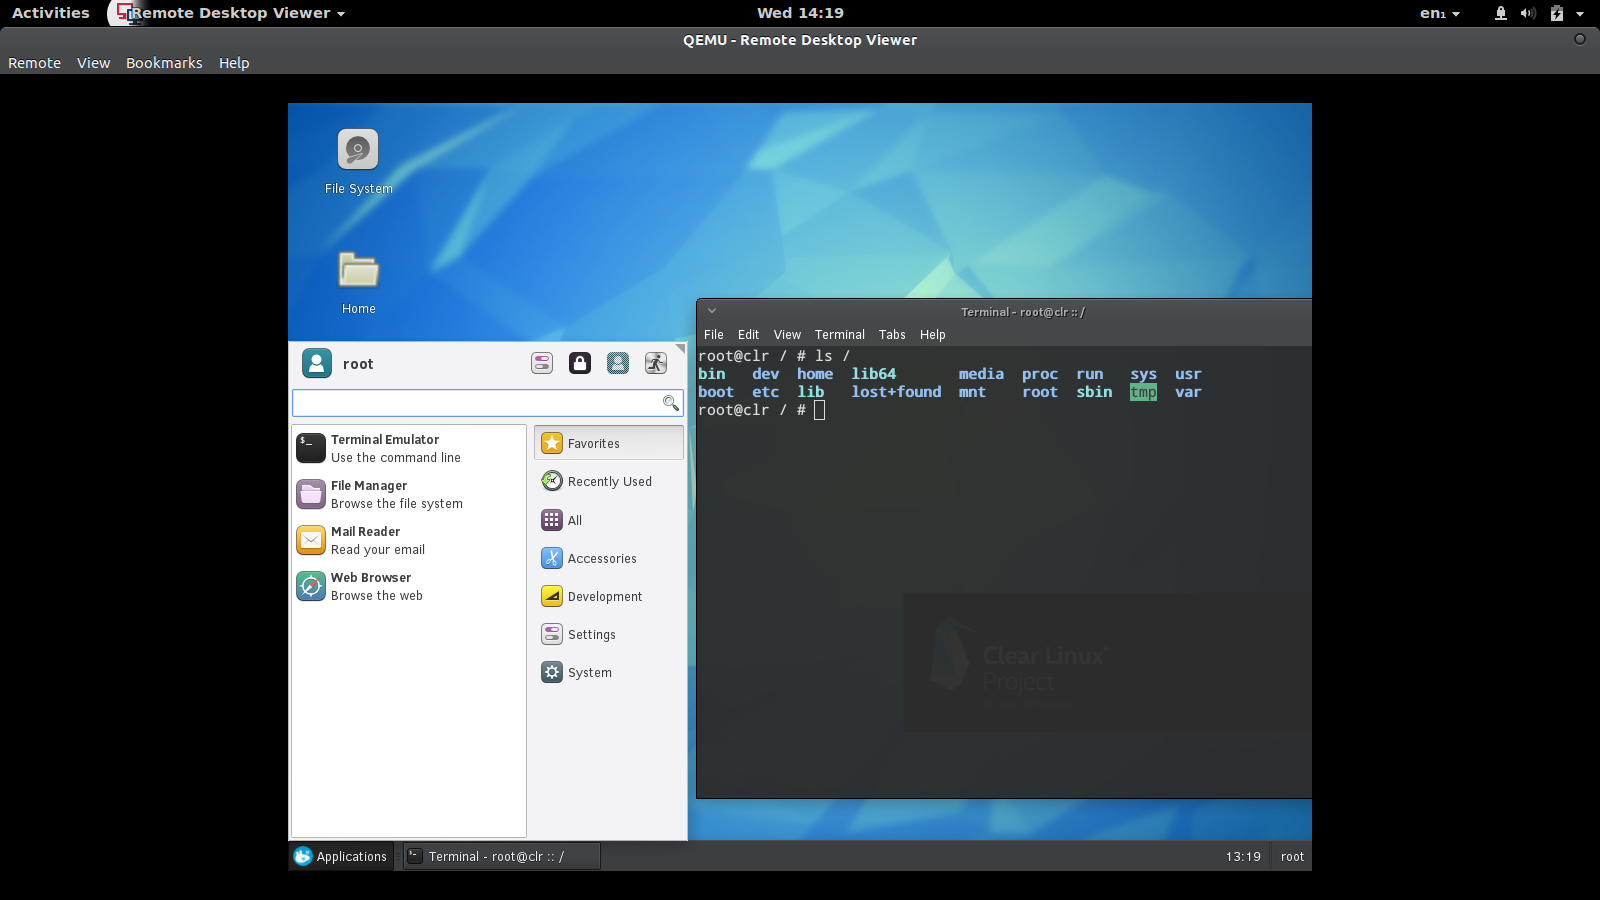This screenshot has width=1600, height=900.
Task: Open the system menu arrow in top bar
Action: (1580, 14)
